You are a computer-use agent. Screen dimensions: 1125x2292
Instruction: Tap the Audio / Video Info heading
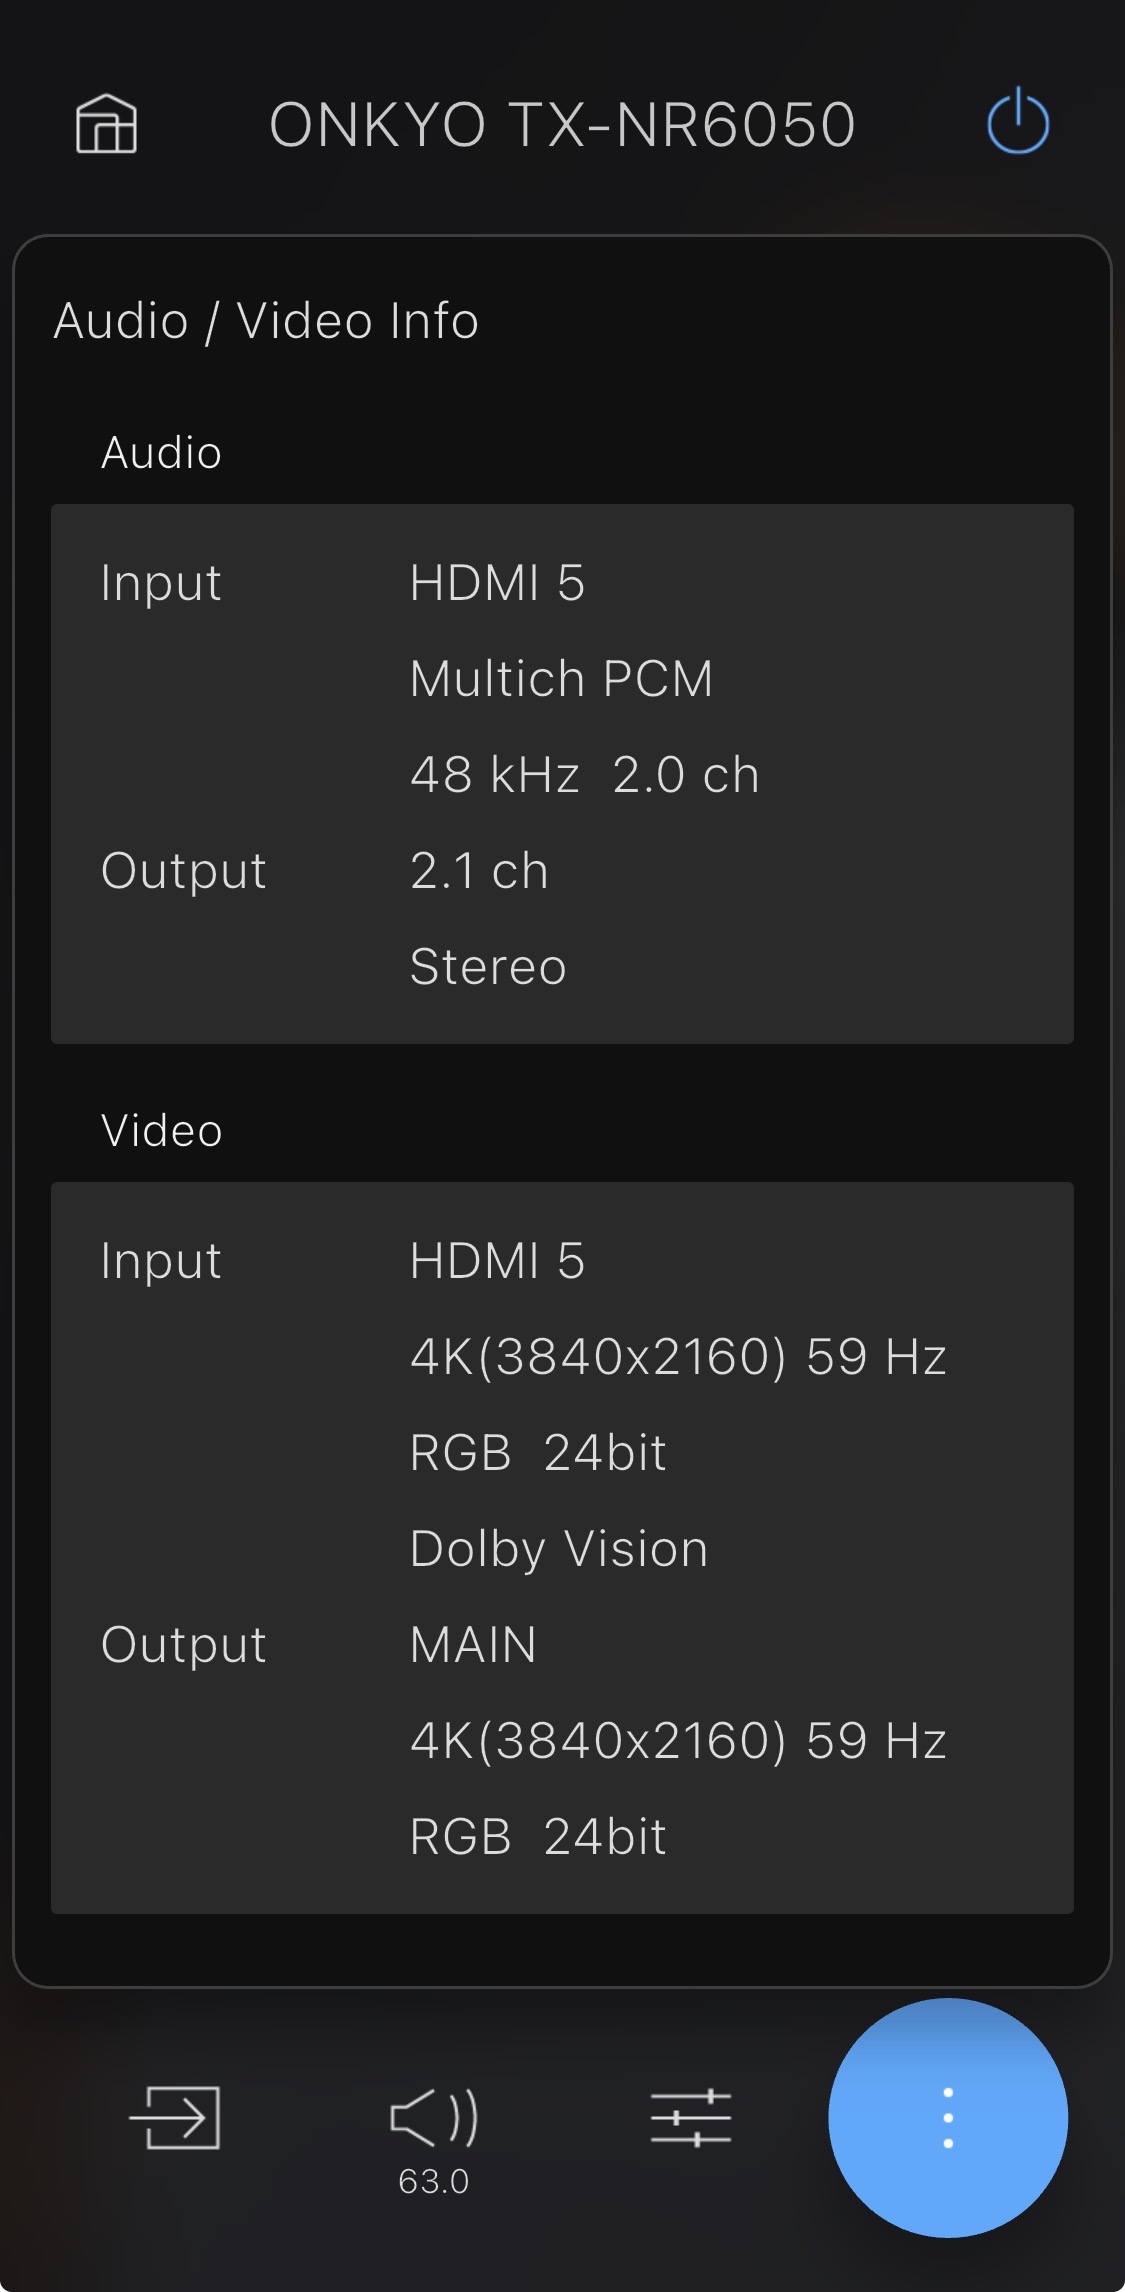(266, 321)
